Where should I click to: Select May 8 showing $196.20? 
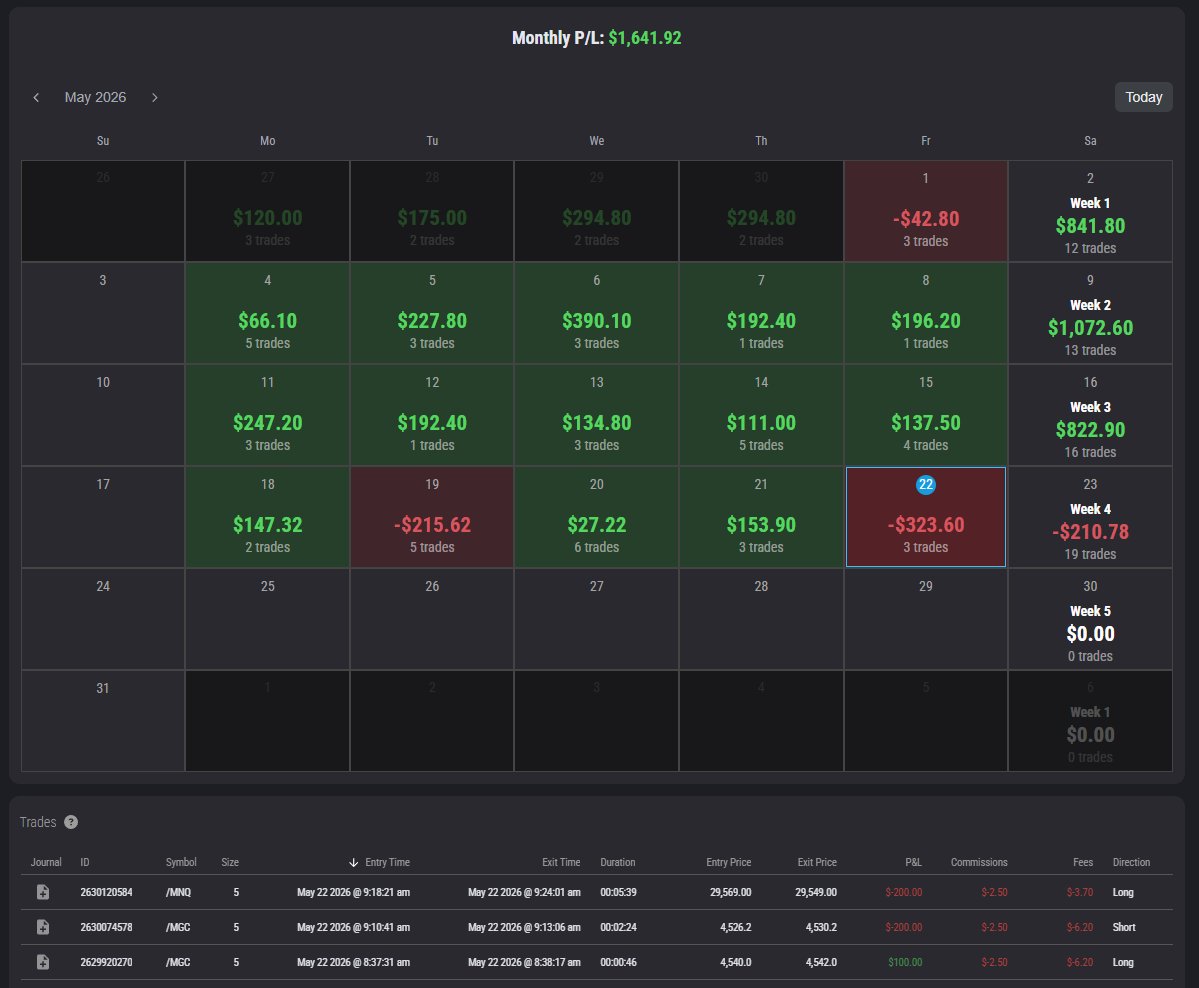[x=925, y=313]
